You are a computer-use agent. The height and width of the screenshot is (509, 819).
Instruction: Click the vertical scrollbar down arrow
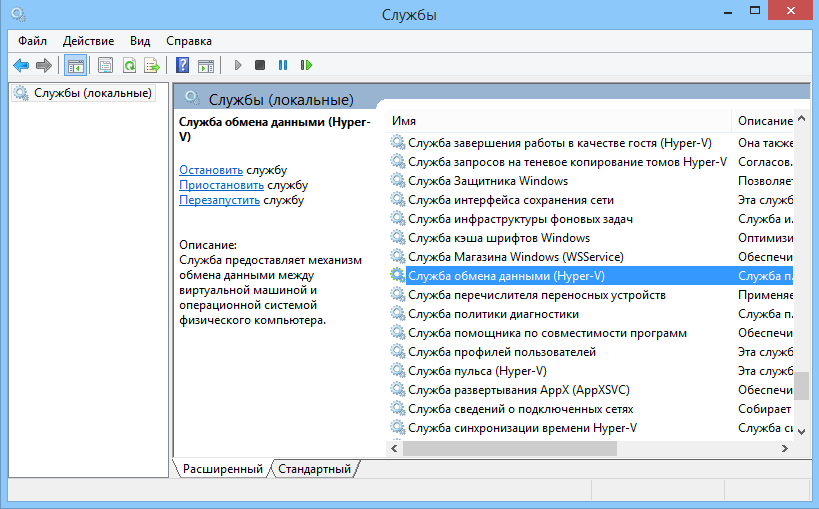(801, 430)
